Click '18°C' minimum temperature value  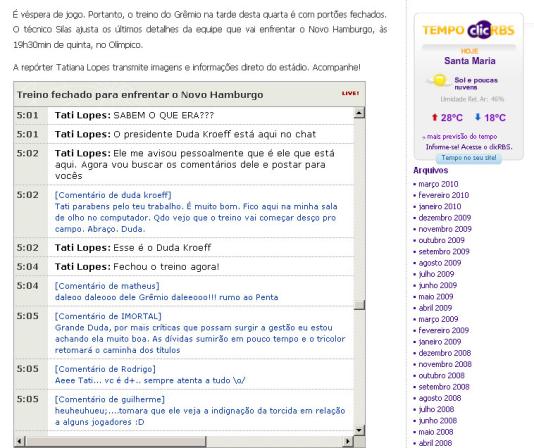pyautogui.click(x=495, y=118)
